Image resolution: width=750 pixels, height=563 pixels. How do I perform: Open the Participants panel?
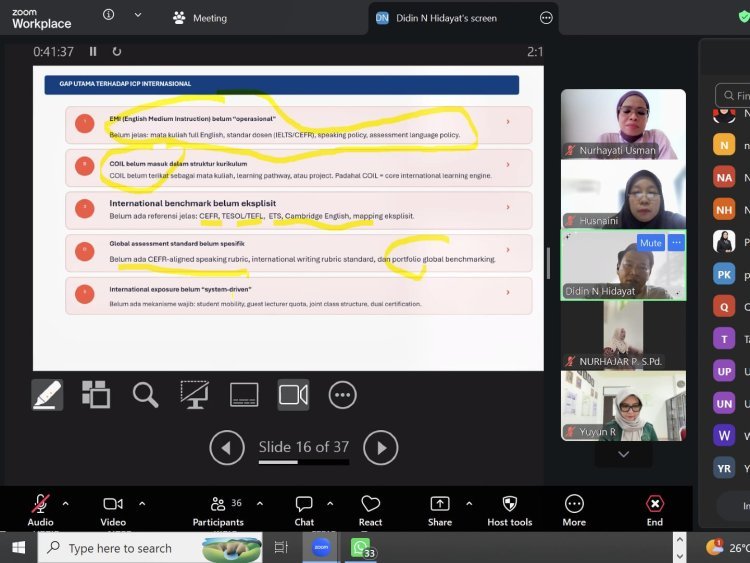click(218, 510)
